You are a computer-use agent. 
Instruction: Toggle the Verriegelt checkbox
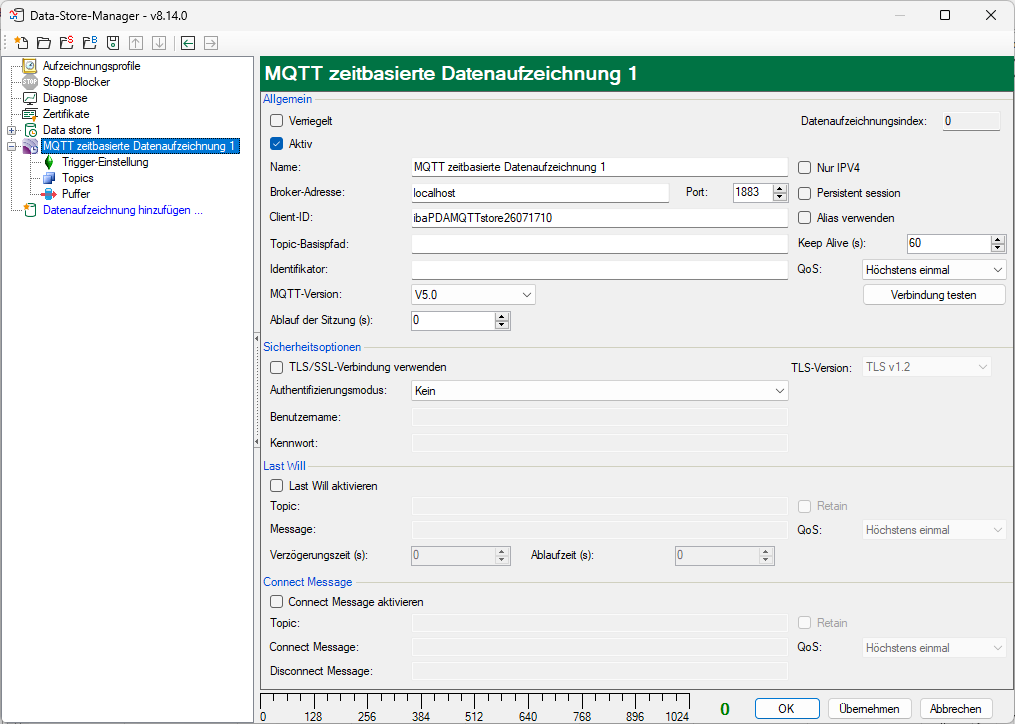tap(276, 120)
